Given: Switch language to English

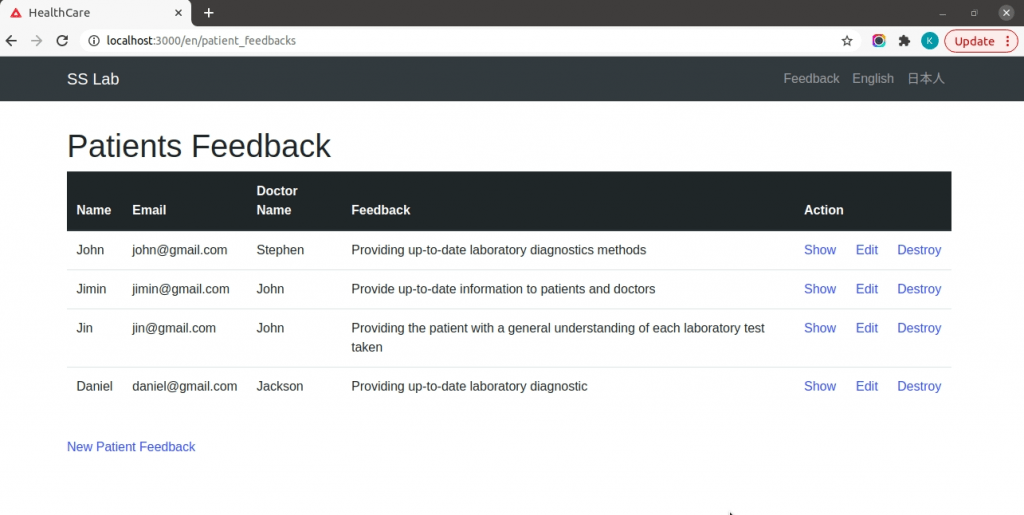Looking at the screenshot, I should (872, 78).
